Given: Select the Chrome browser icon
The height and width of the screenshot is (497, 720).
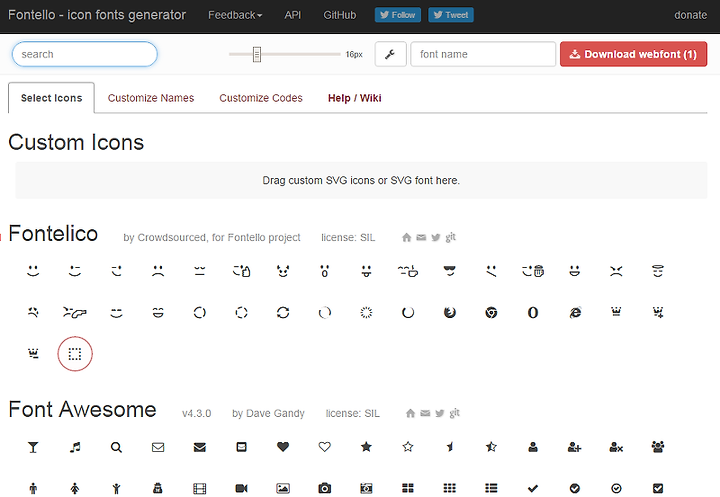Looking at the screenshot, I should [491, 313].
